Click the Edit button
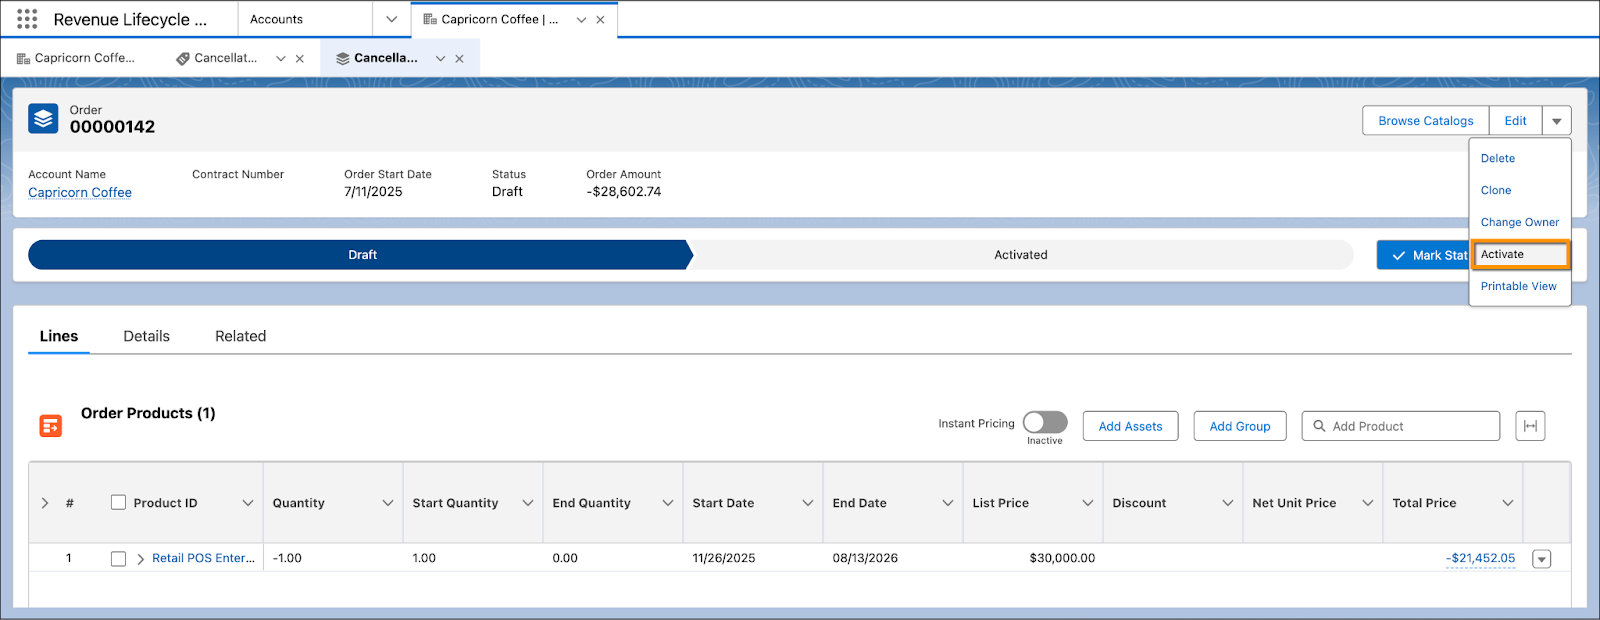Viewport: 1600px width, 620px height. click(1515, 121)
